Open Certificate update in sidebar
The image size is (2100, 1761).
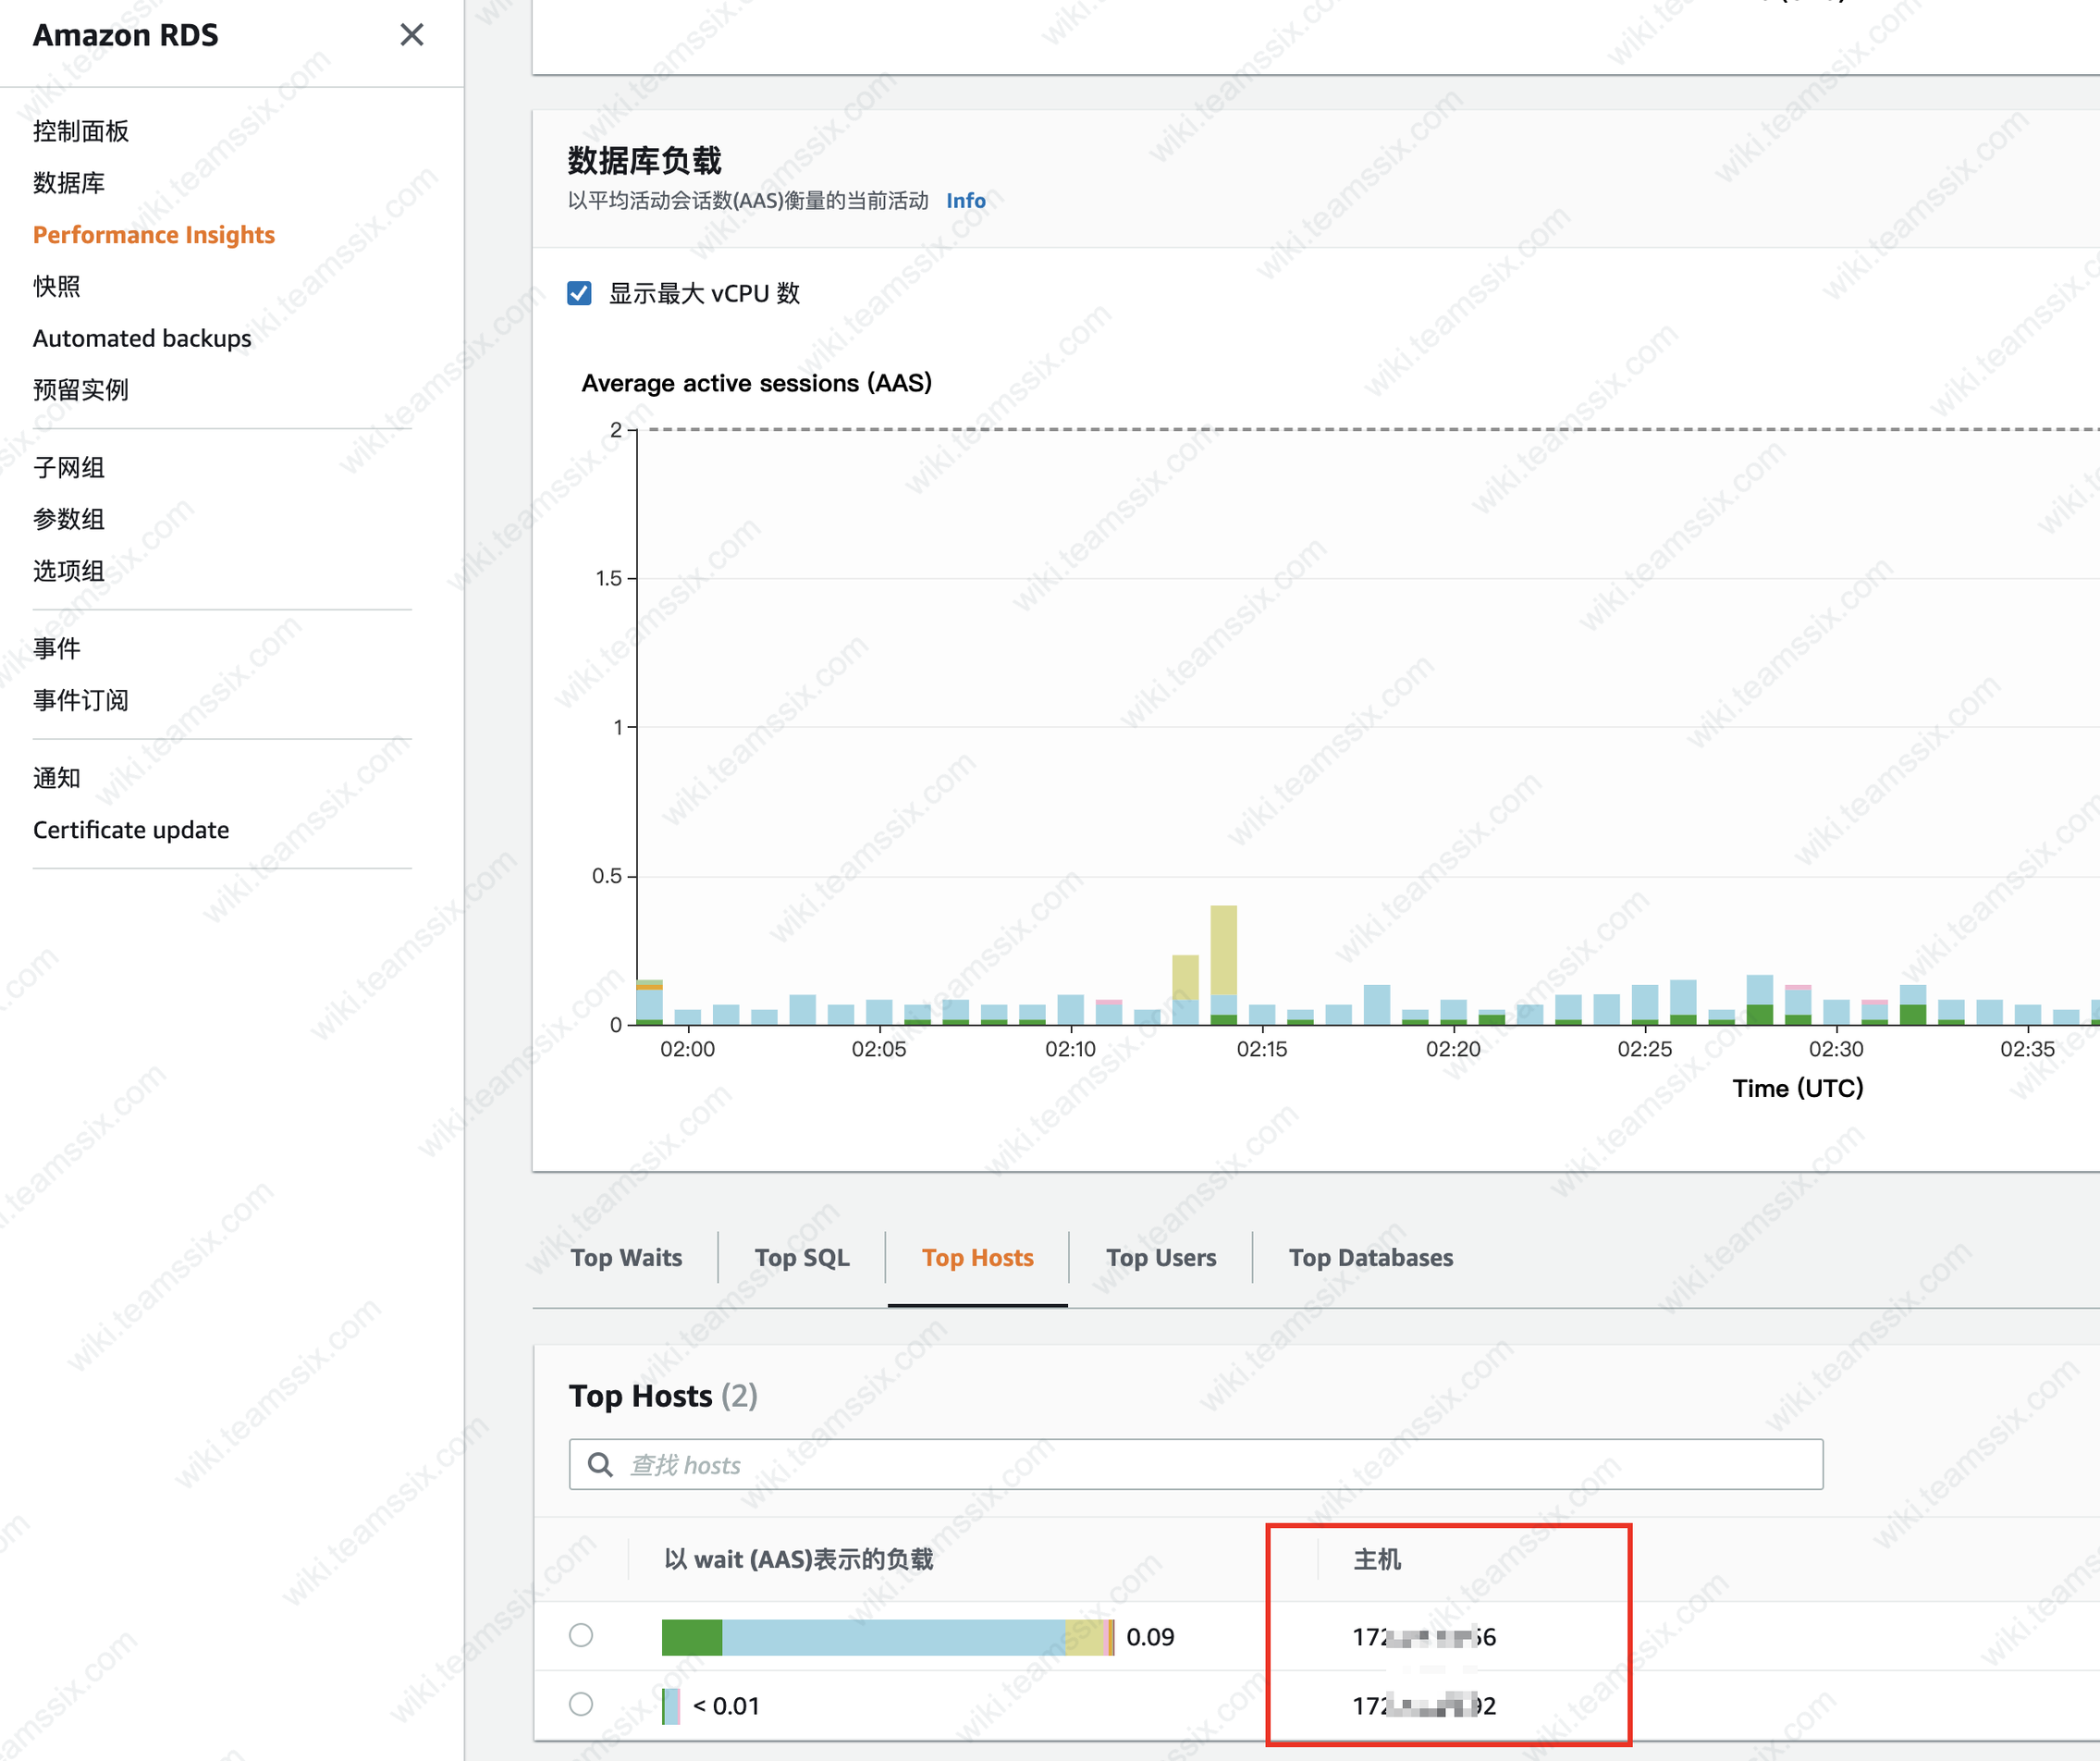pyautogui.click(x=131, y=830)
